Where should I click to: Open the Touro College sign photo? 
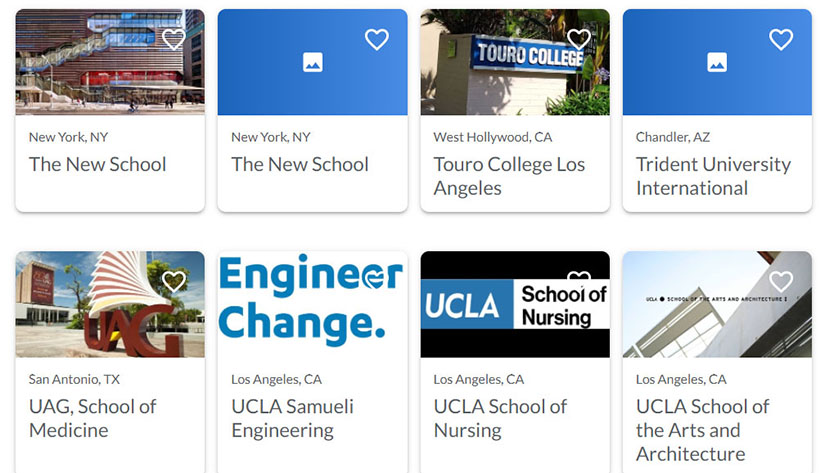coord(515,62)
